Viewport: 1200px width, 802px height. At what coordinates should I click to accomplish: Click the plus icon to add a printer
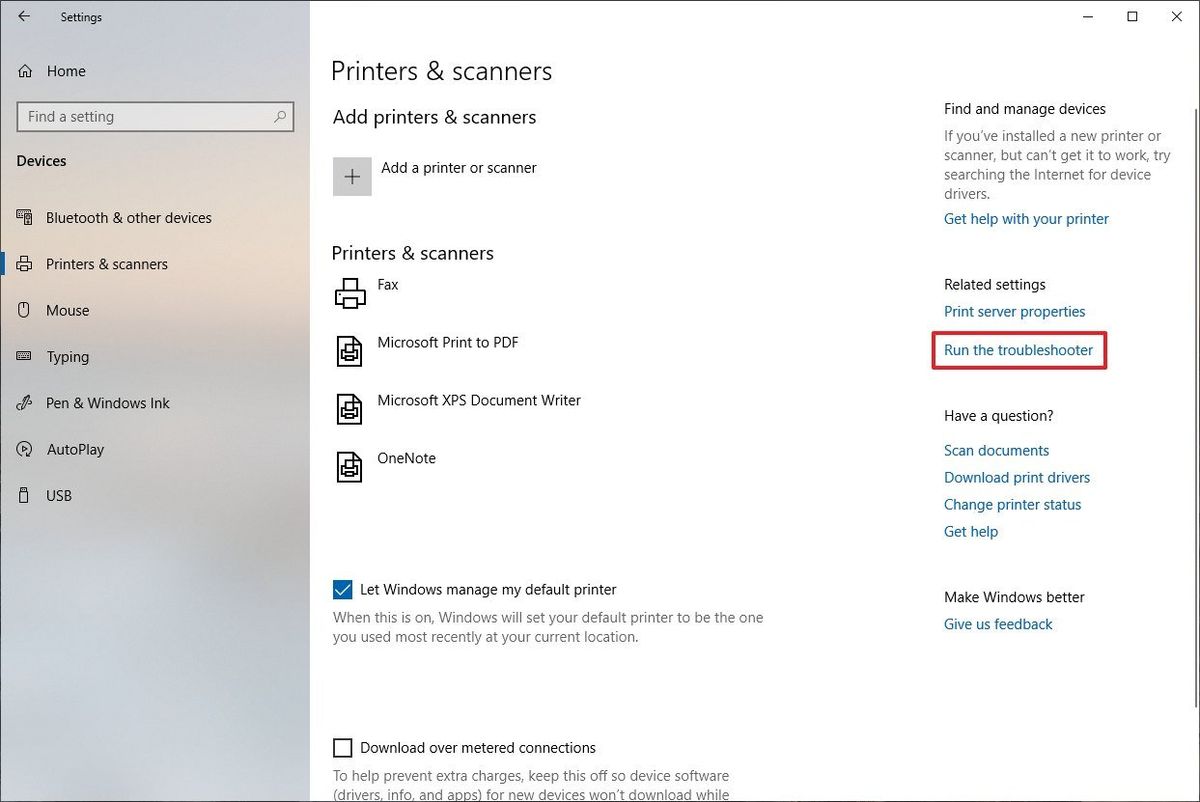point(351,176)
